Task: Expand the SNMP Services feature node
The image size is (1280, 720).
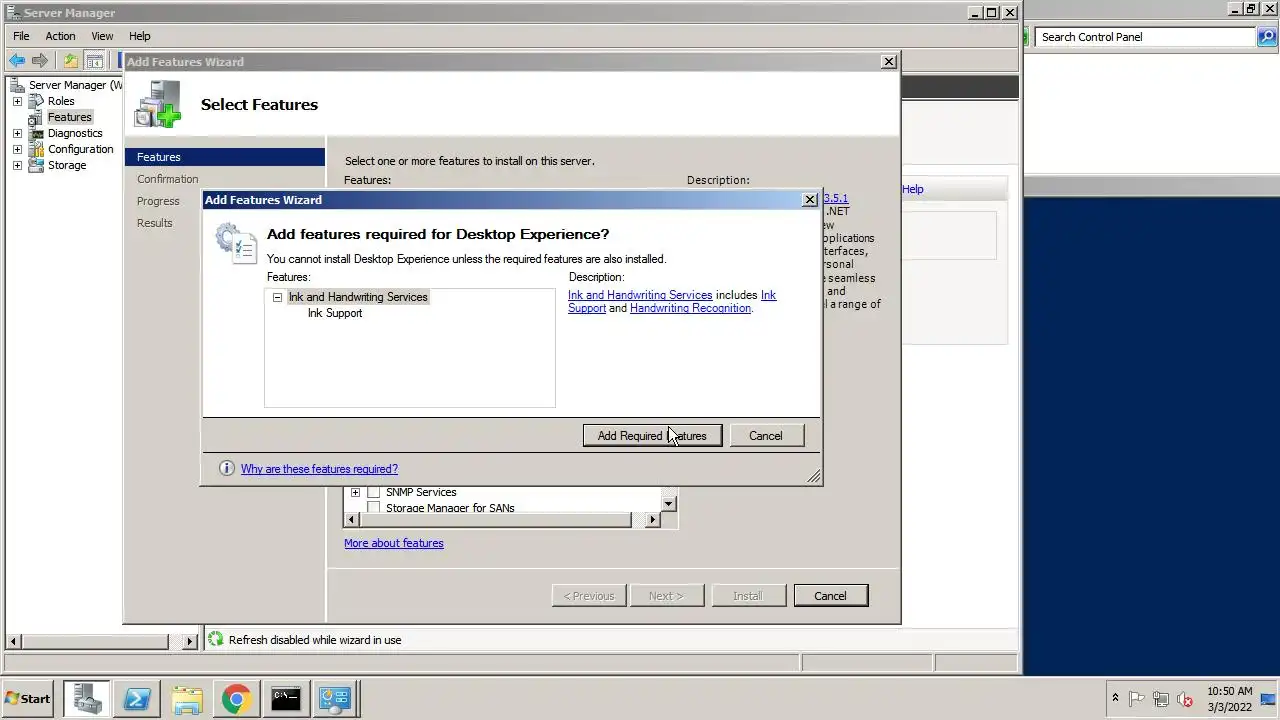Action: [355, 492]
